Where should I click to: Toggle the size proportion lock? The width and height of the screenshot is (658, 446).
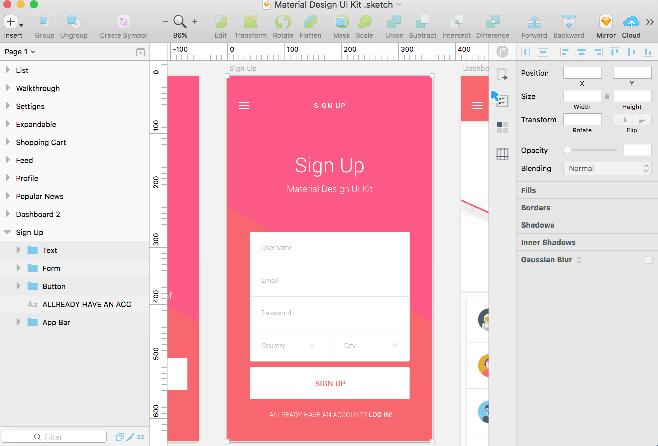pos(607,96)
